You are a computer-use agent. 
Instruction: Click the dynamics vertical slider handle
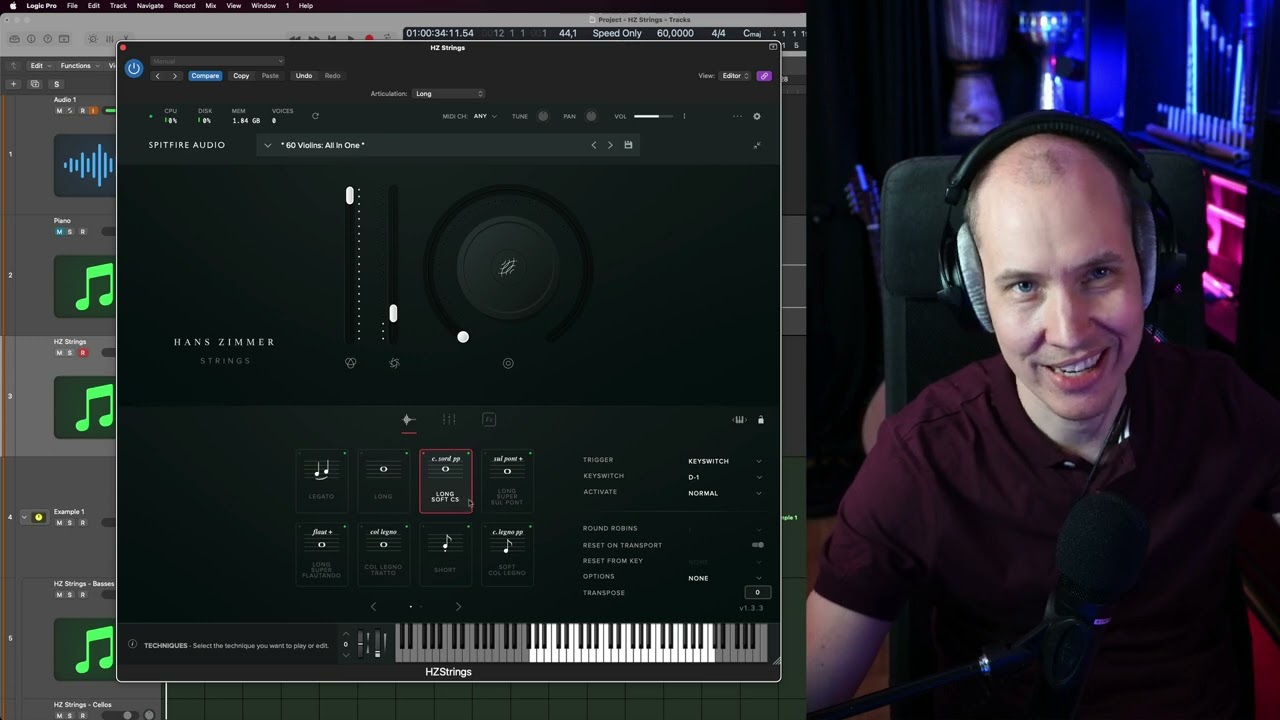[393, 314]
